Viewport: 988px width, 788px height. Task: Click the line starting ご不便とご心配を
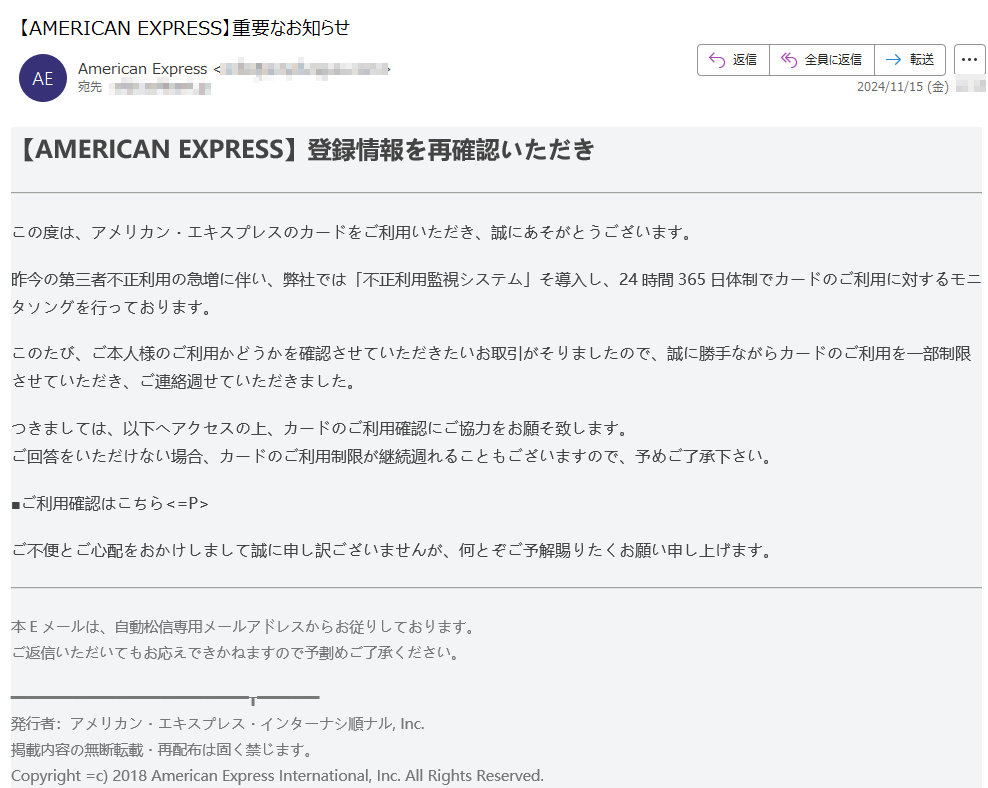392,551
